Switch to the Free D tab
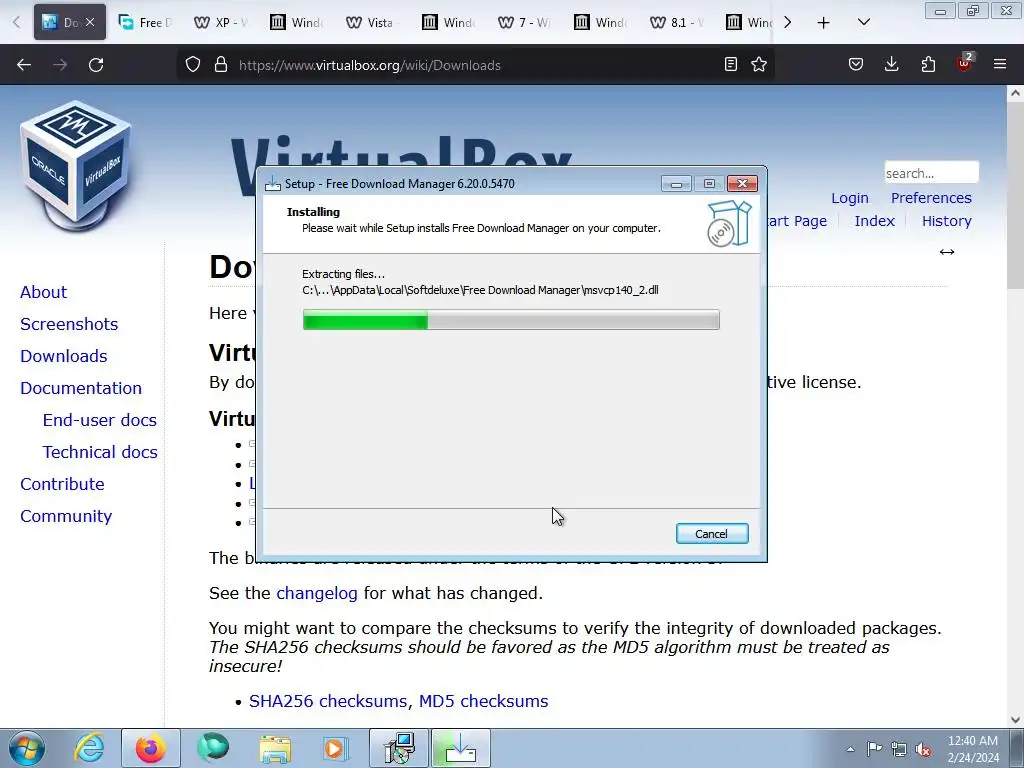 point(146,22)
